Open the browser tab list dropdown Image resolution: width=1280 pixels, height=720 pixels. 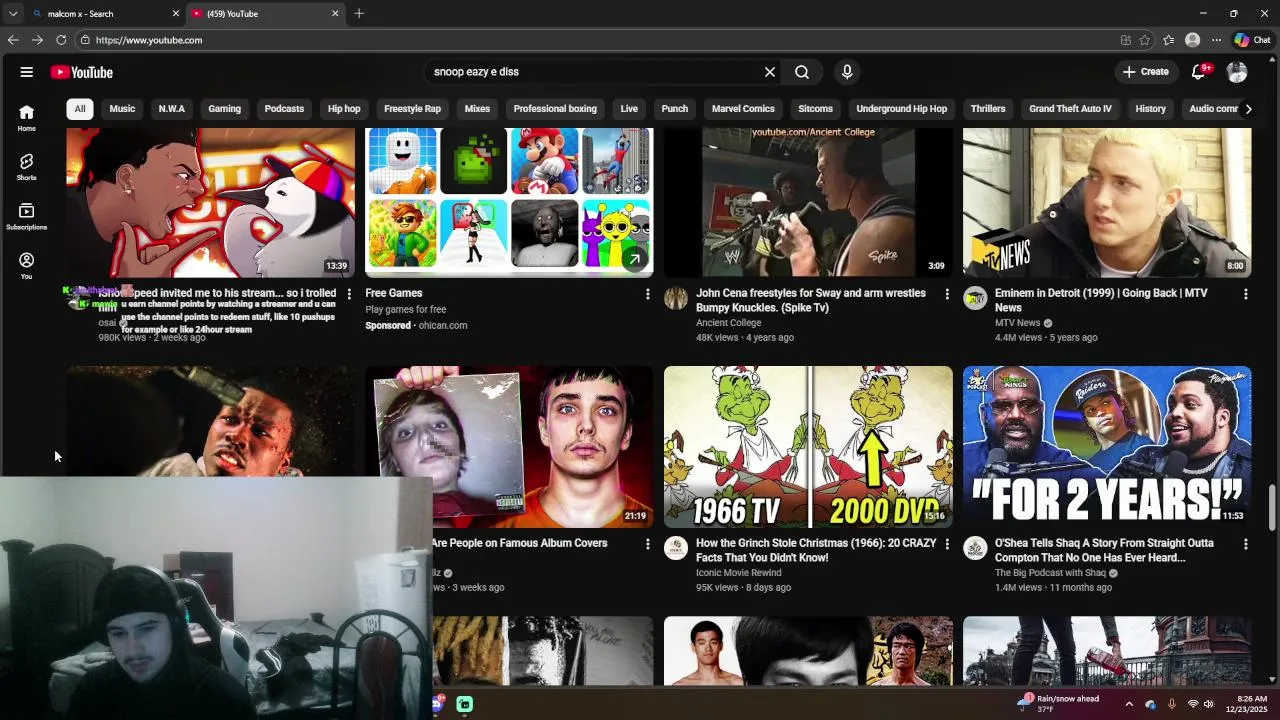tap(11, 13)
